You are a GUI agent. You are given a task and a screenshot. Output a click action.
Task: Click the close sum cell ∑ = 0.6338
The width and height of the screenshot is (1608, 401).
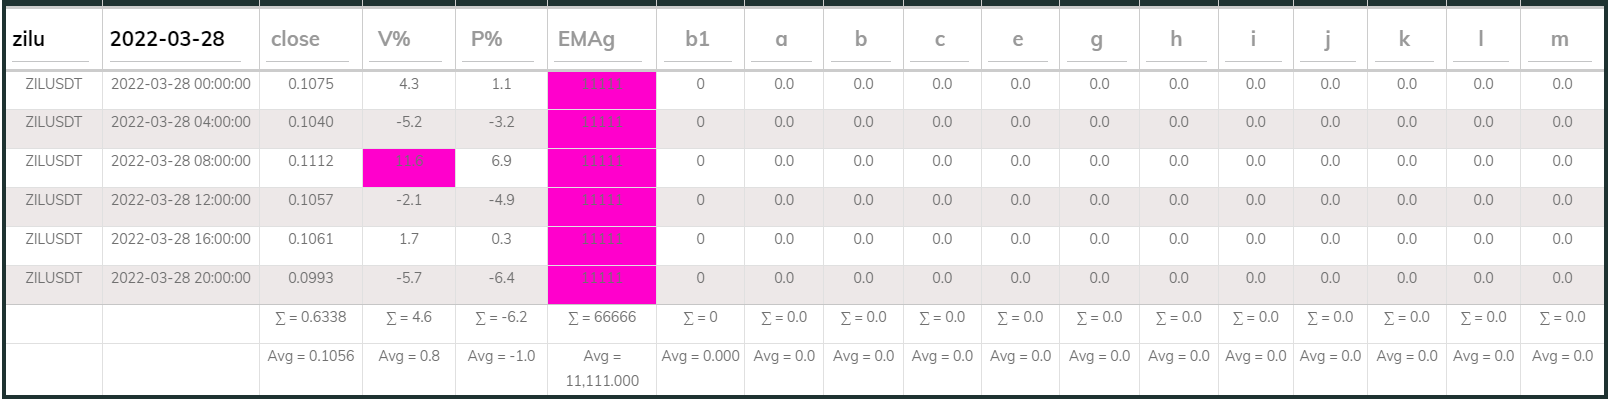pos(310,318)
